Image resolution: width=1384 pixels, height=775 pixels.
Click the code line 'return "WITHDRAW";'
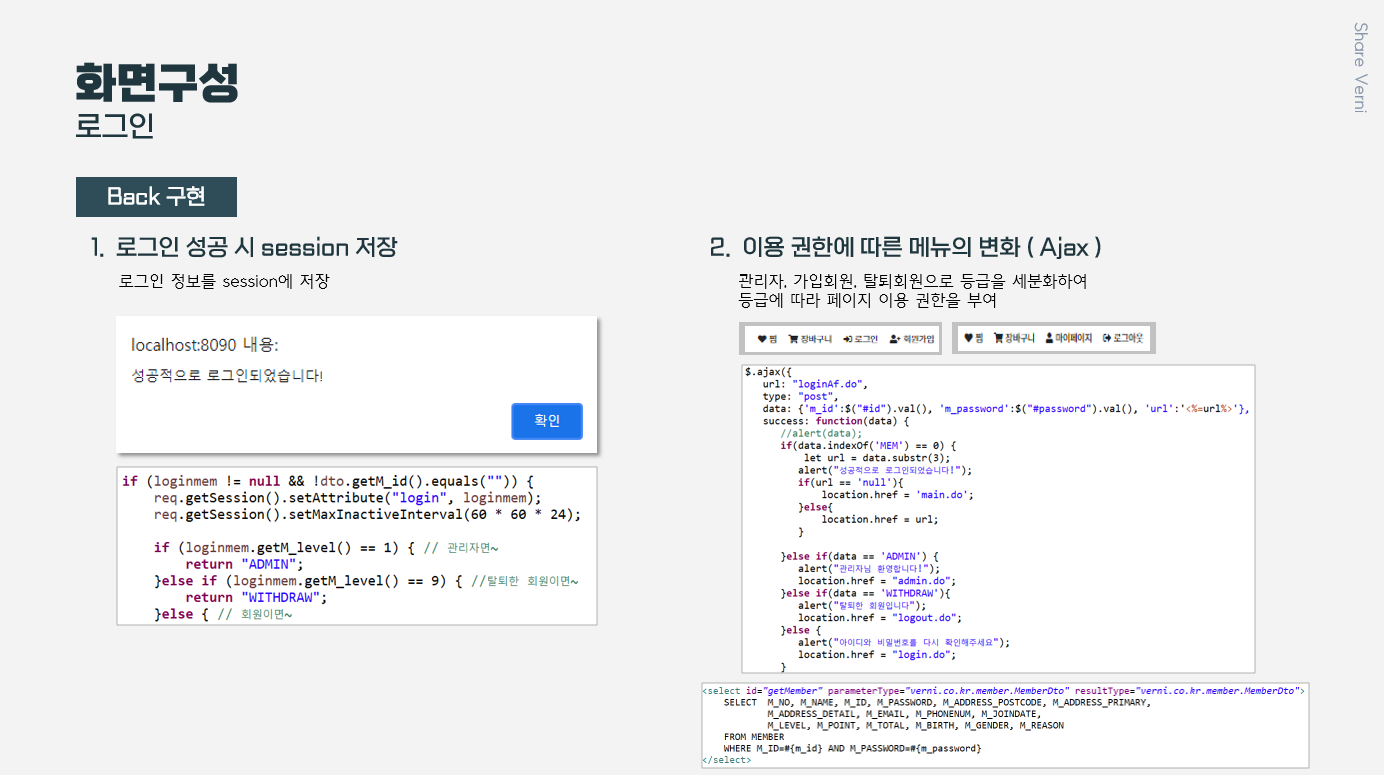(x=256, y=597)
